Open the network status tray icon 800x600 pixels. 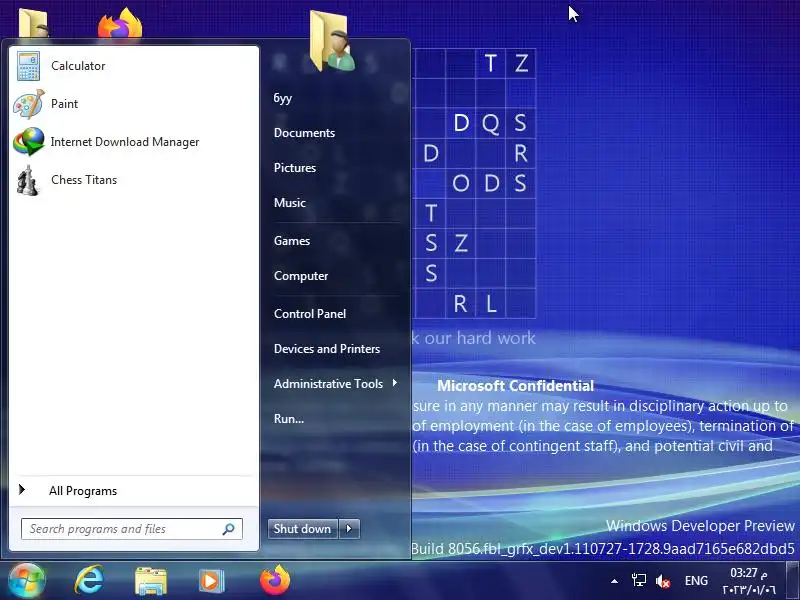[x=638, y=581]
